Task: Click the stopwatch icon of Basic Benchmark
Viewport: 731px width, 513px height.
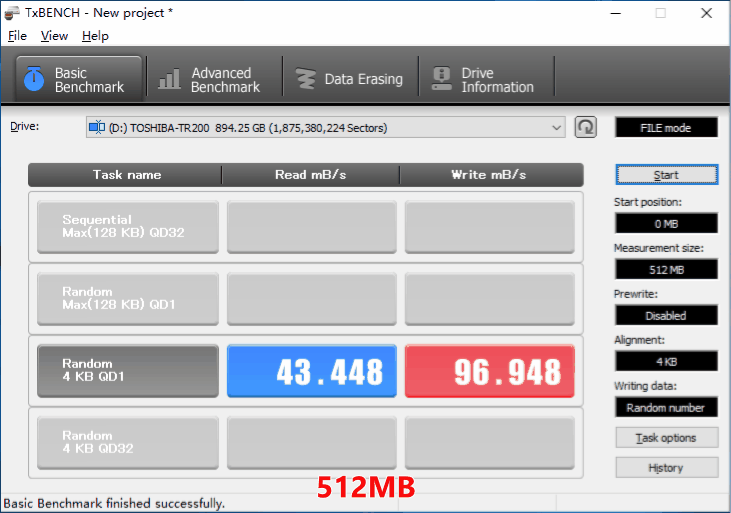Action: pos(34,79)
